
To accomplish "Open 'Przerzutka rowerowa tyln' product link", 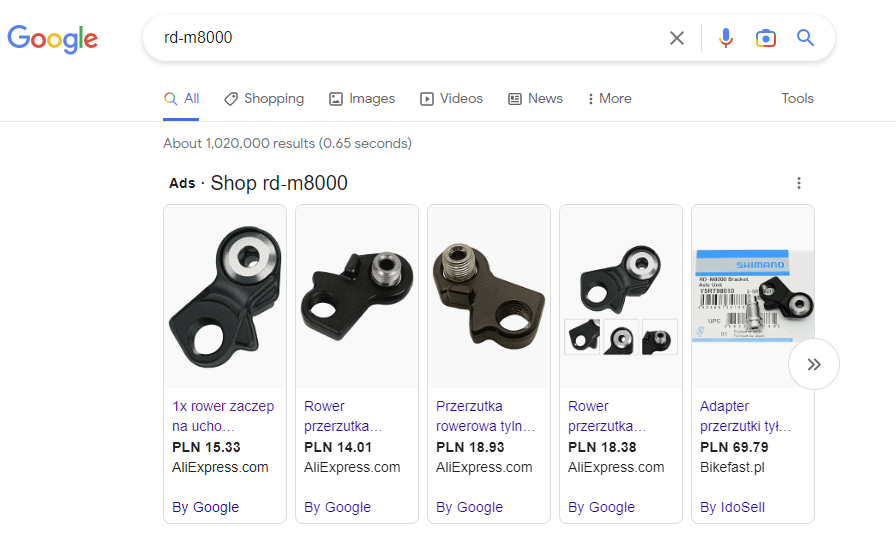I will [x=486, y=416].
